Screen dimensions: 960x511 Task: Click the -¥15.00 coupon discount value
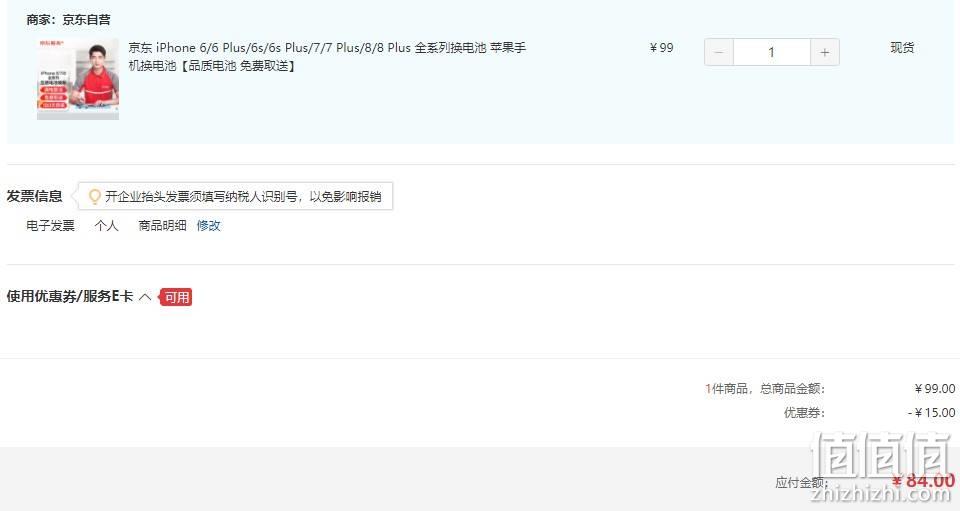coord(931,412)
